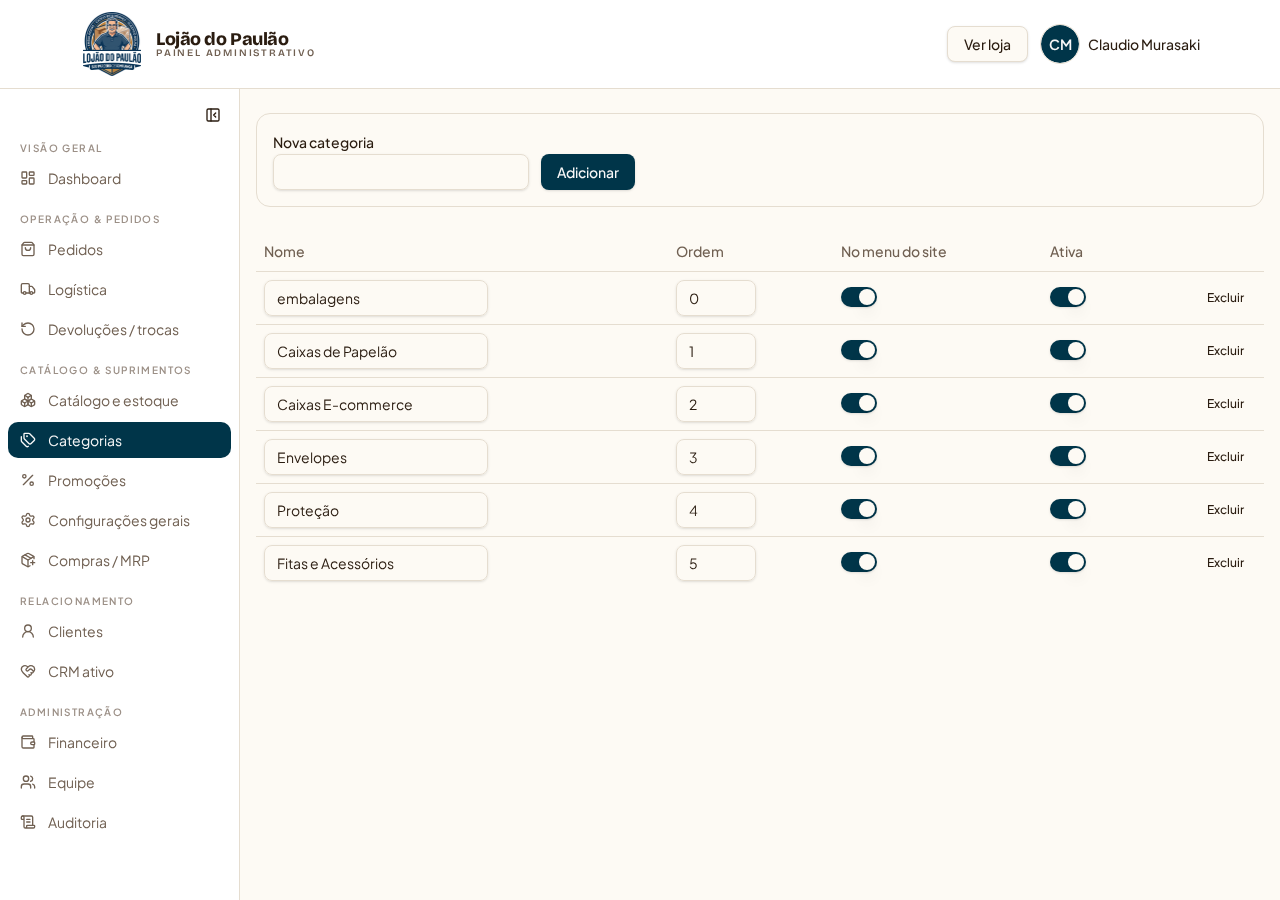
Task: Click the Dashboard grid icon
Action: click(x=28, y=178)
